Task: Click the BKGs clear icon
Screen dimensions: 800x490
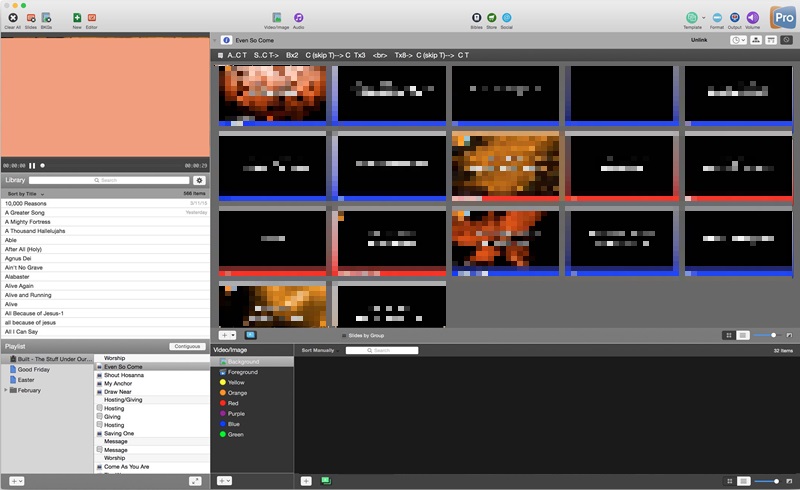Action: point(46,18)
